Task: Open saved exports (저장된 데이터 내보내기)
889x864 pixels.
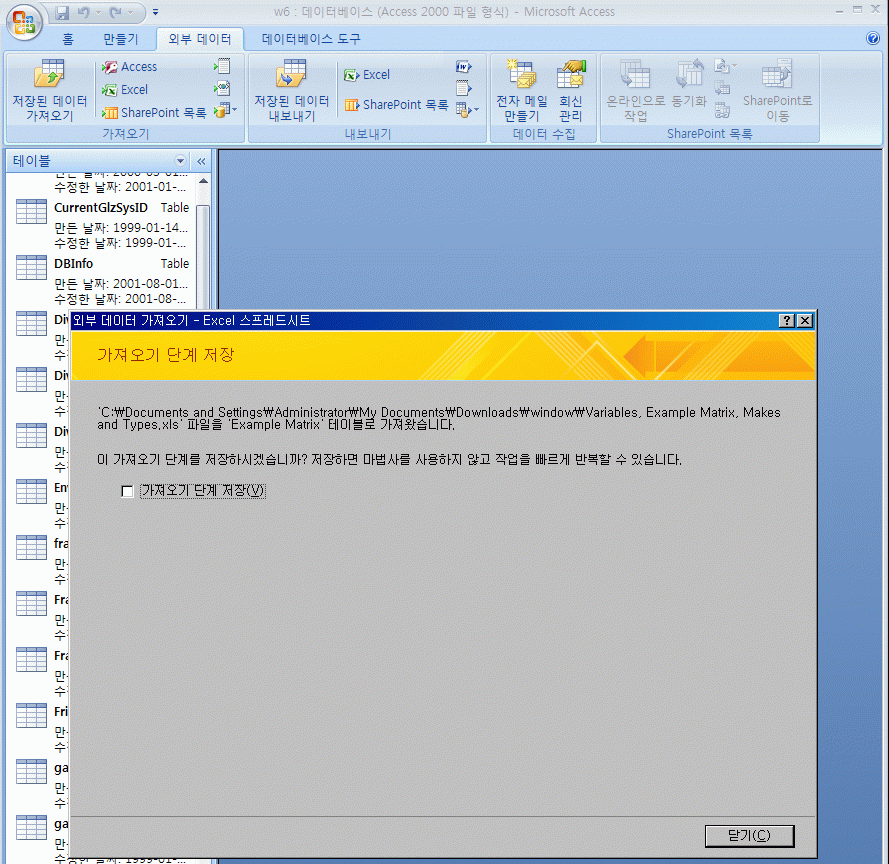Action: click(291, 90)
